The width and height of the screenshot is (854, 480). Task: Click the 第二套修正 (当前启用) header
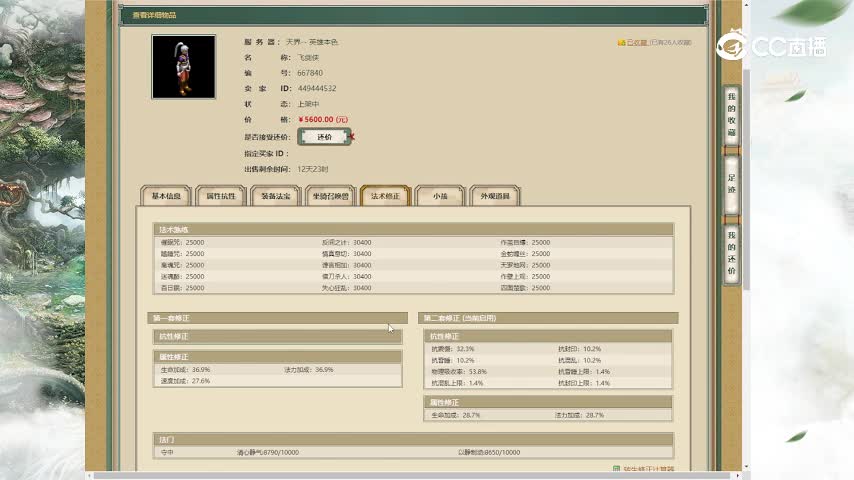(548, 318)
